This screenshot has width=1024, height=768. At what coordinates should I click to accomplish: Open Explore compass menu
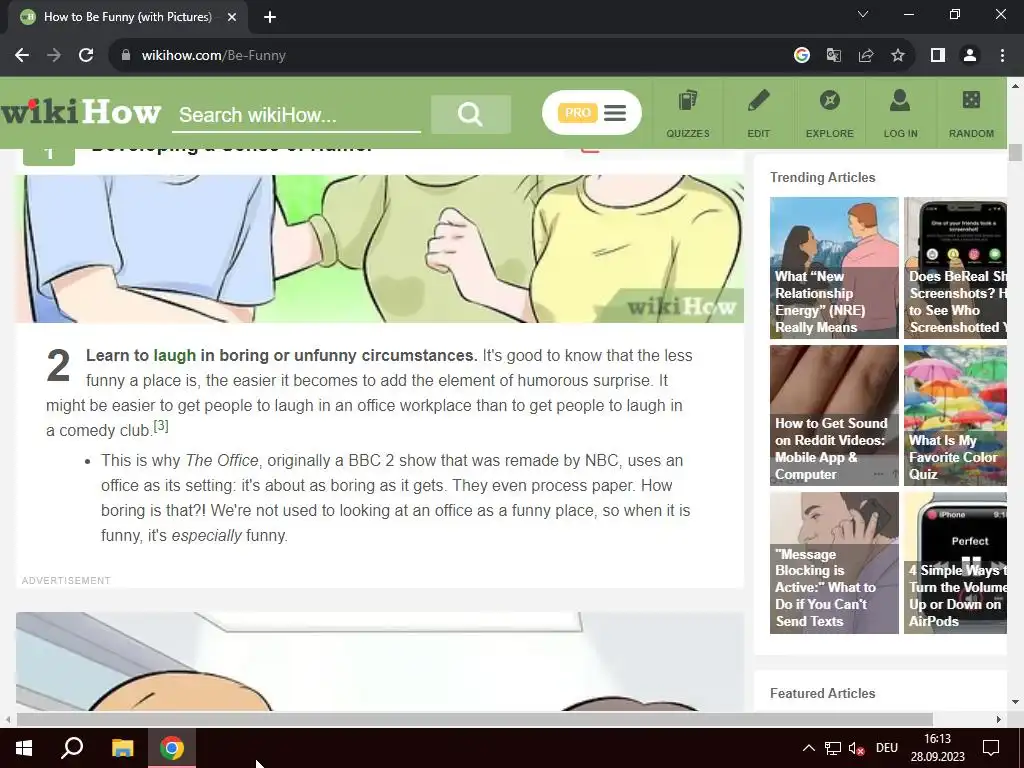829,113
